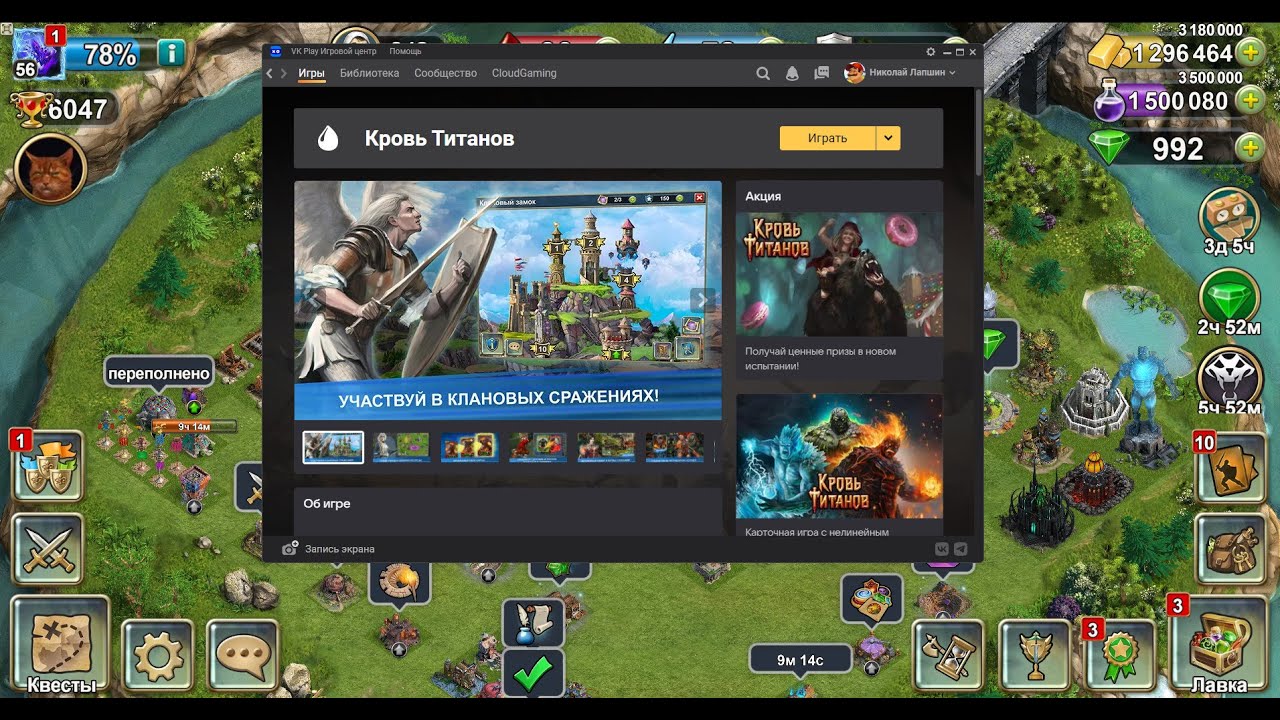This screenshot has height=720, width=1280.
Task: Open the blue info button near 78%
Action: [171, 53]
